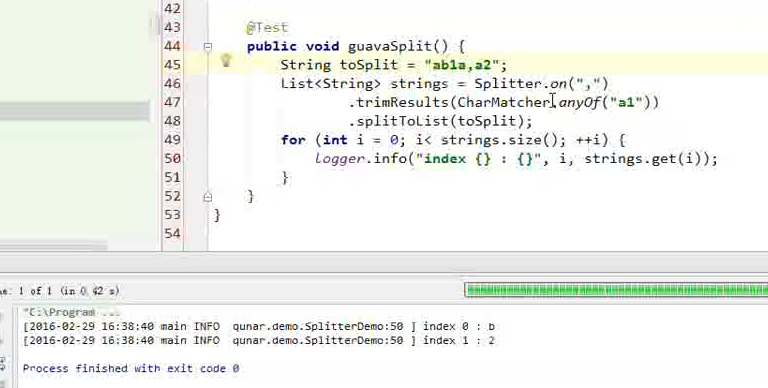Click the yellow lightbulb intention icon
The image size is (768, 388).
[226, 61]
